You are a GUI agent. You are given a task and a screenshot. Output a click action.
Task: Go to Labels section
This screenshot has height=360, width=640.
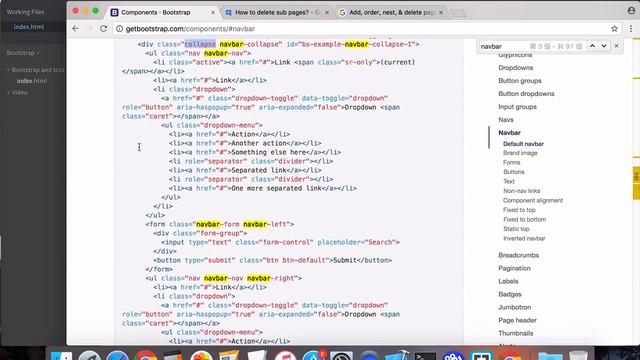pos(508,282)
